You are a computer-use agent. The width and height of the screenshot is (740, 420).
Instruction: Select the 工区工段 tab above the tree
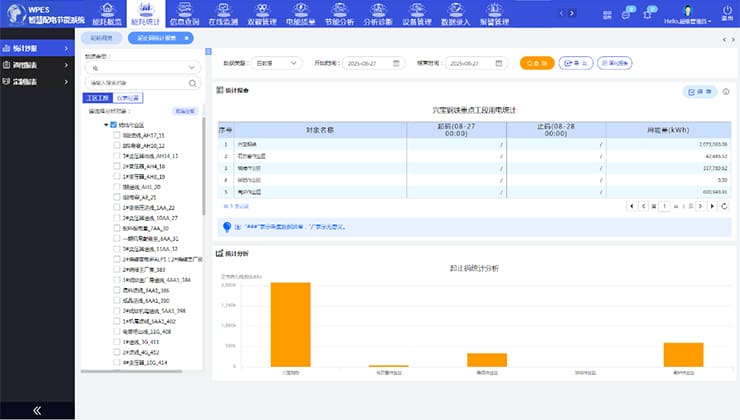point(97,98)
